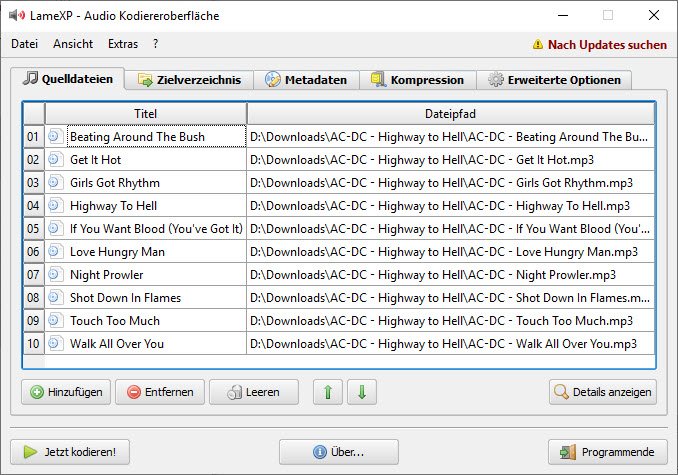Select title Girls Got Rhythm

point(115,183)
